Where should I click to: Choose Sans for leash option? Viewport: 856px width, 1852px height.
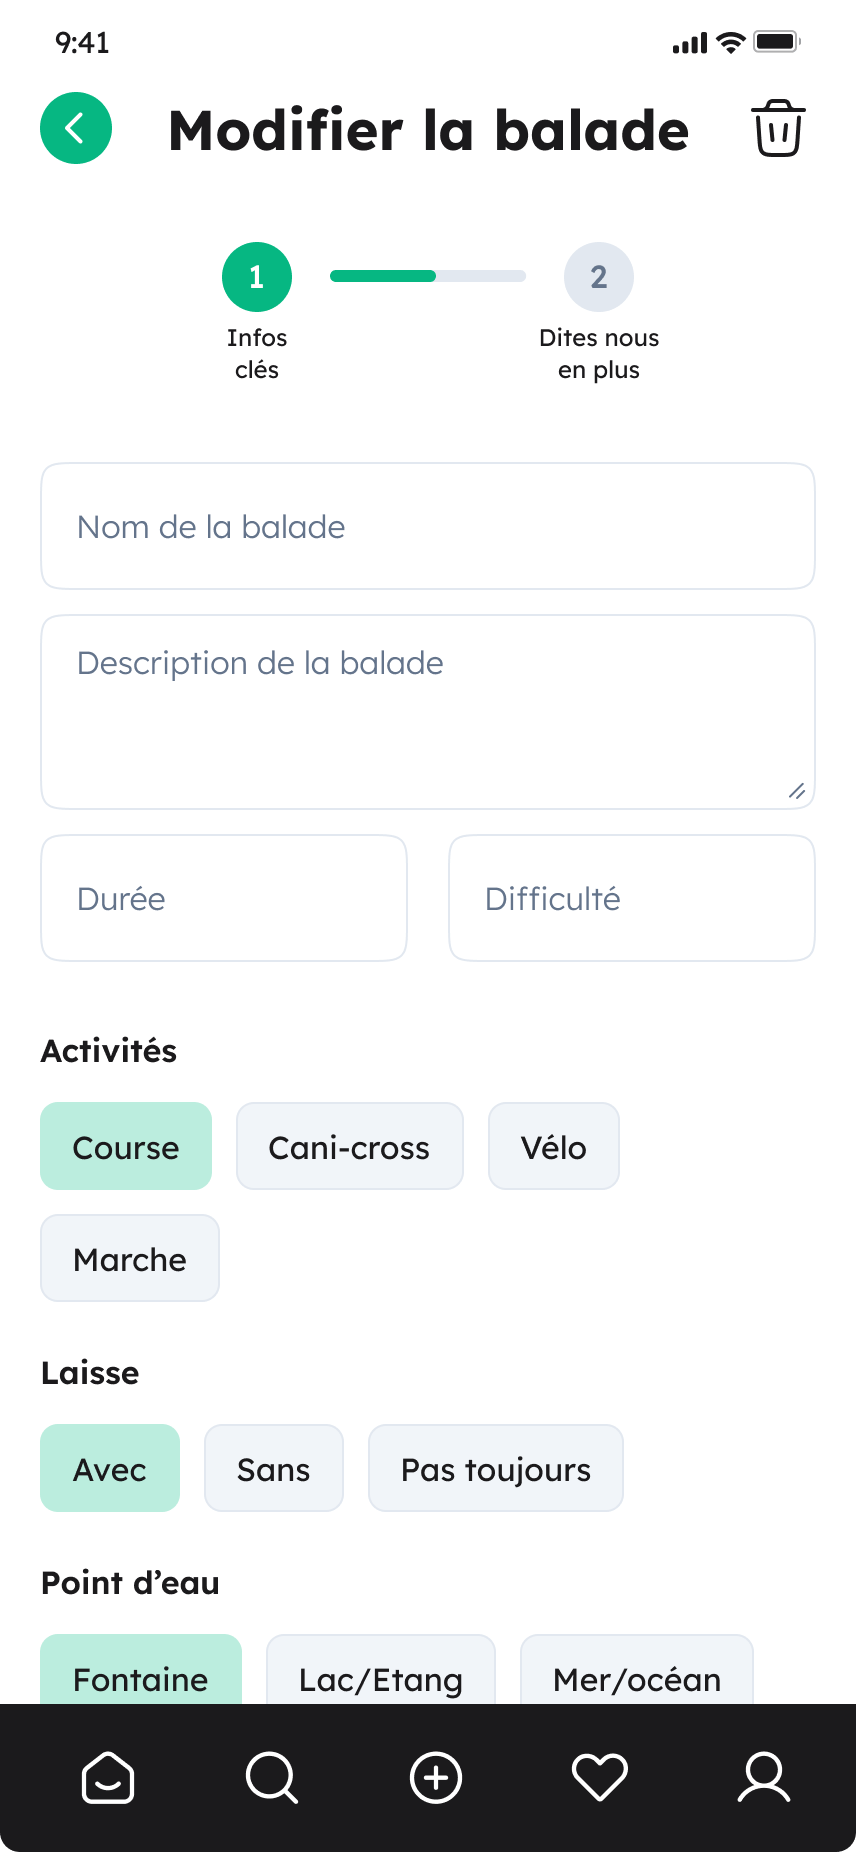pyautogui.click(x=274, y=1468)
